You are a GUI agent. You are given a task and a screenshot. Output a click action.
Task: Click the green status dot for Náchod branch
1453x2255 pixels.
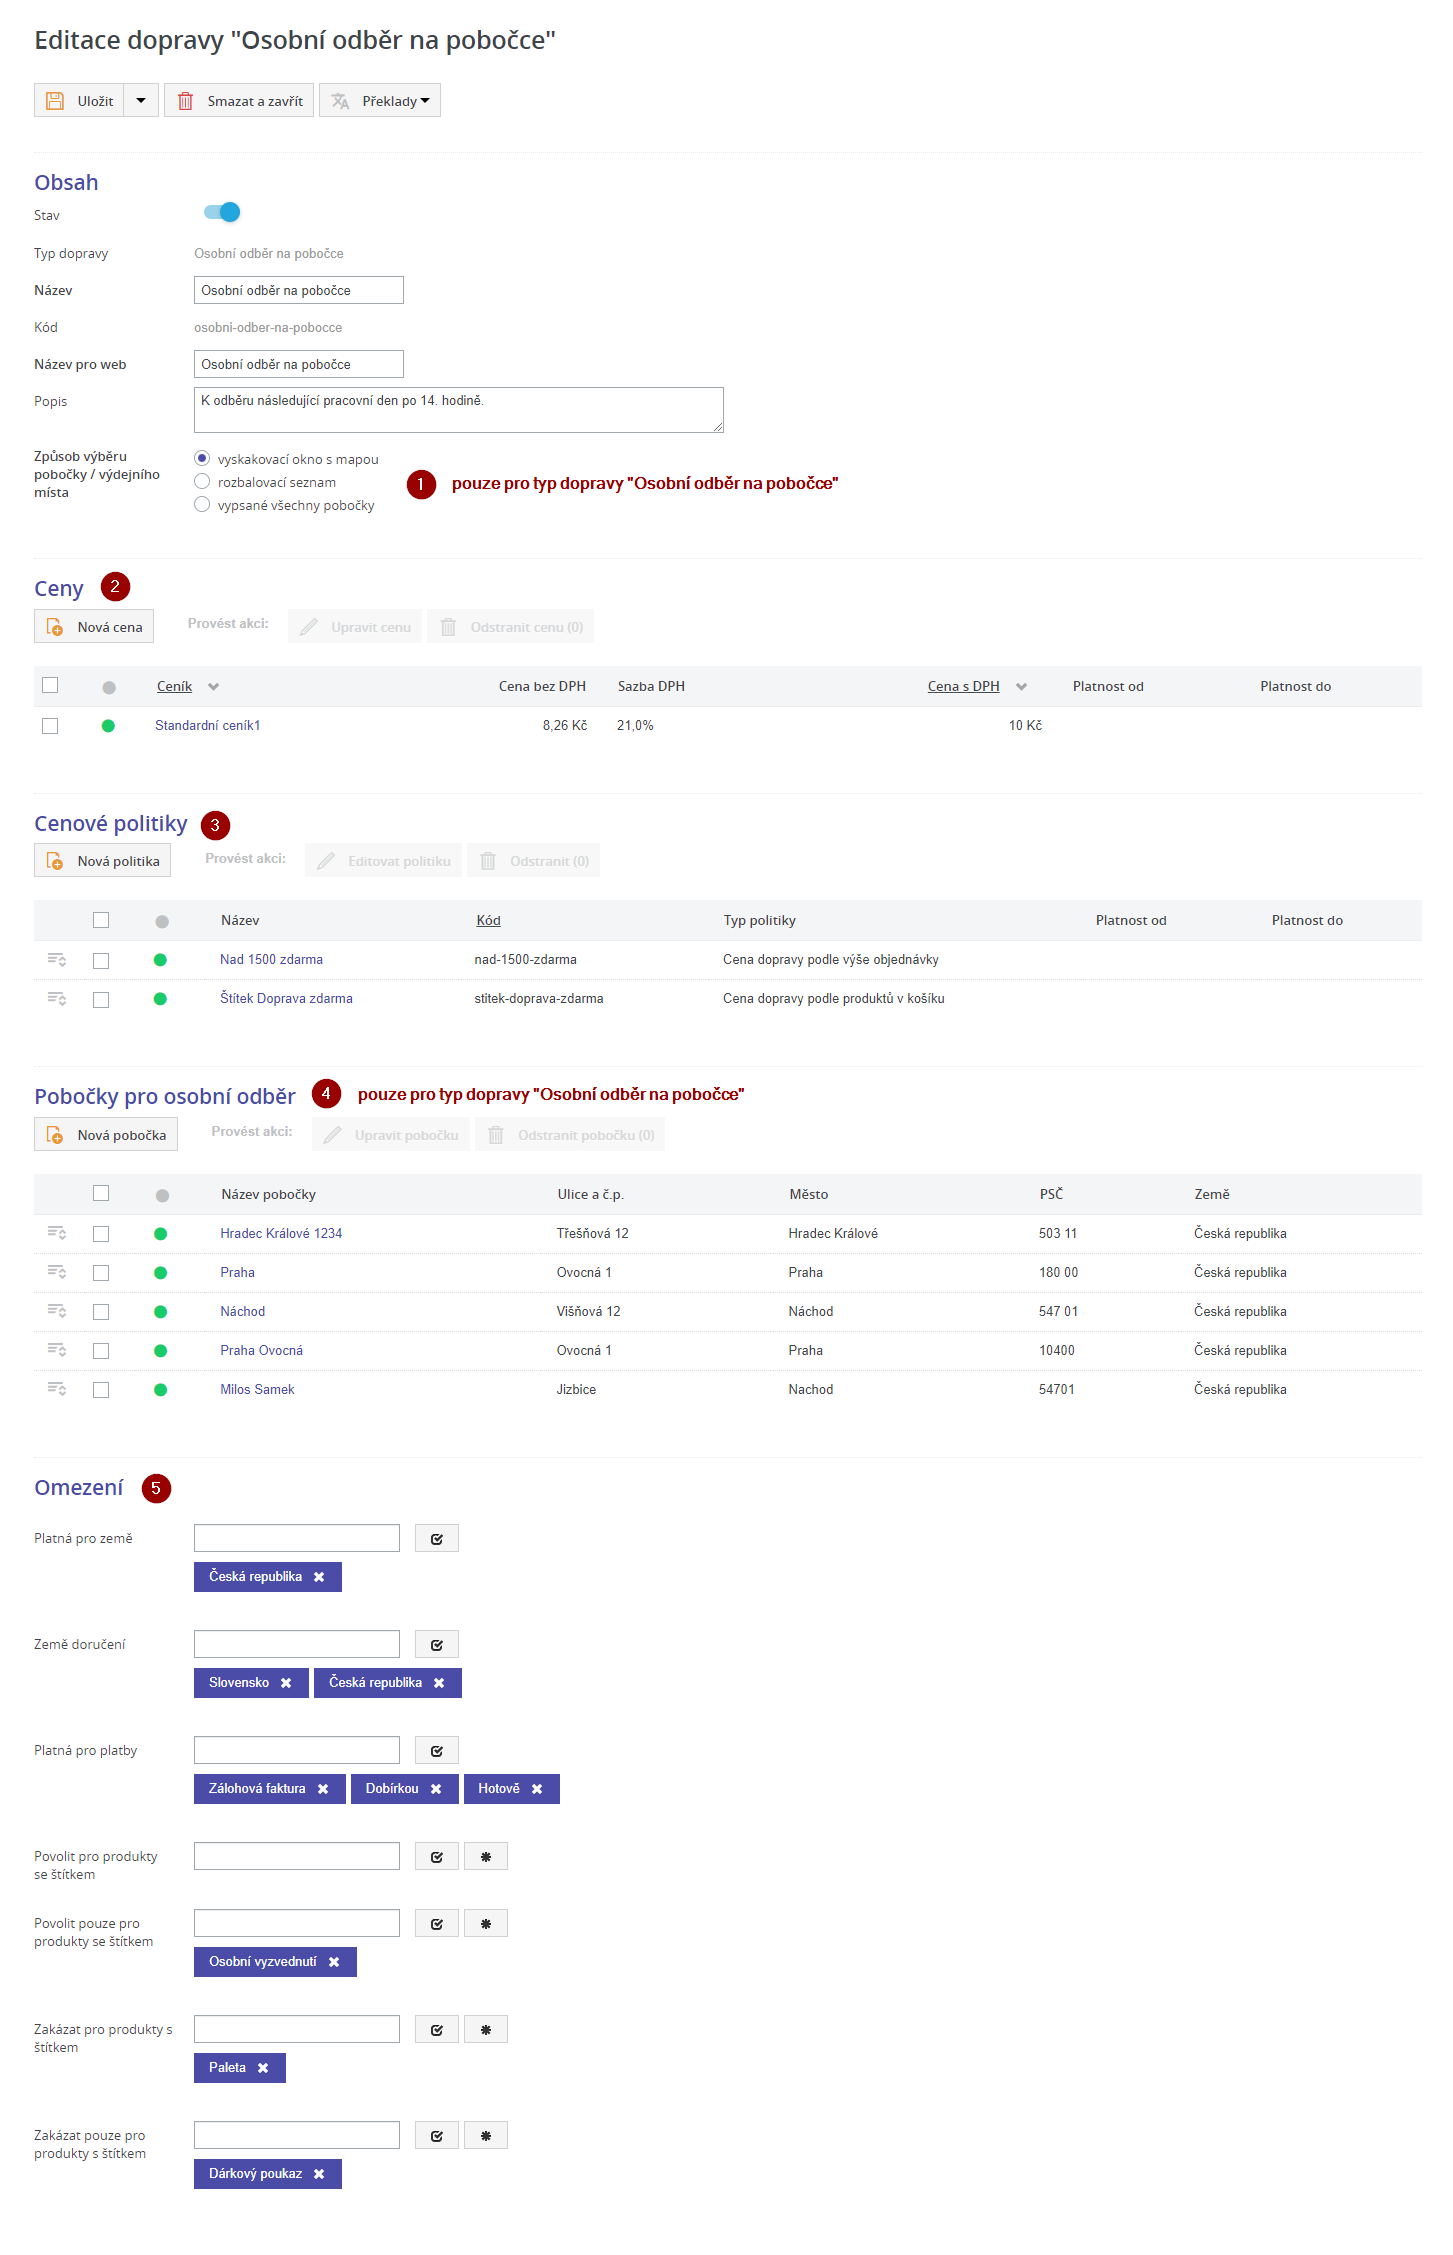pos(161,1312)
